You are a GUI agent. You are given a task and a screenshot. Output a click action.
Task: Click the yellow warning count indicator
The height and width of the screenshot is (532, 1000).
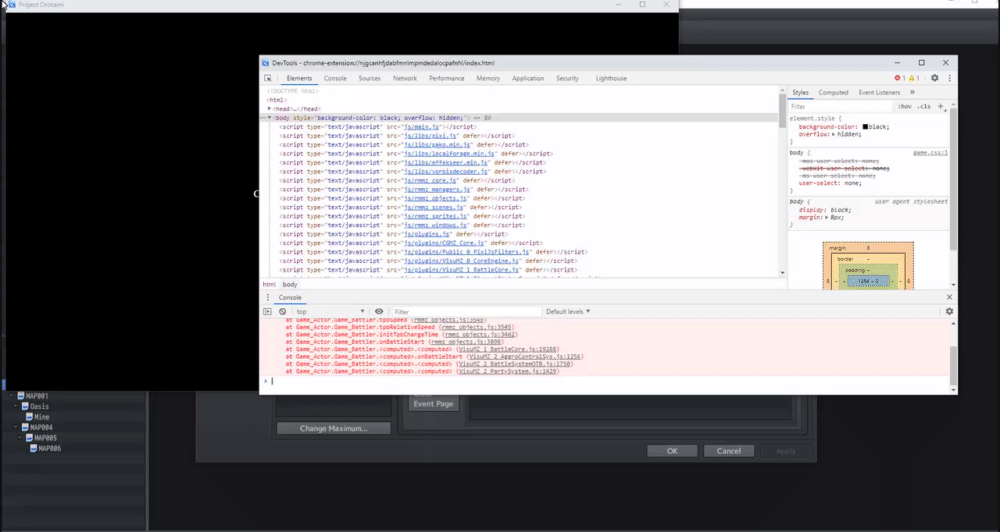click(x=914, y=78)
